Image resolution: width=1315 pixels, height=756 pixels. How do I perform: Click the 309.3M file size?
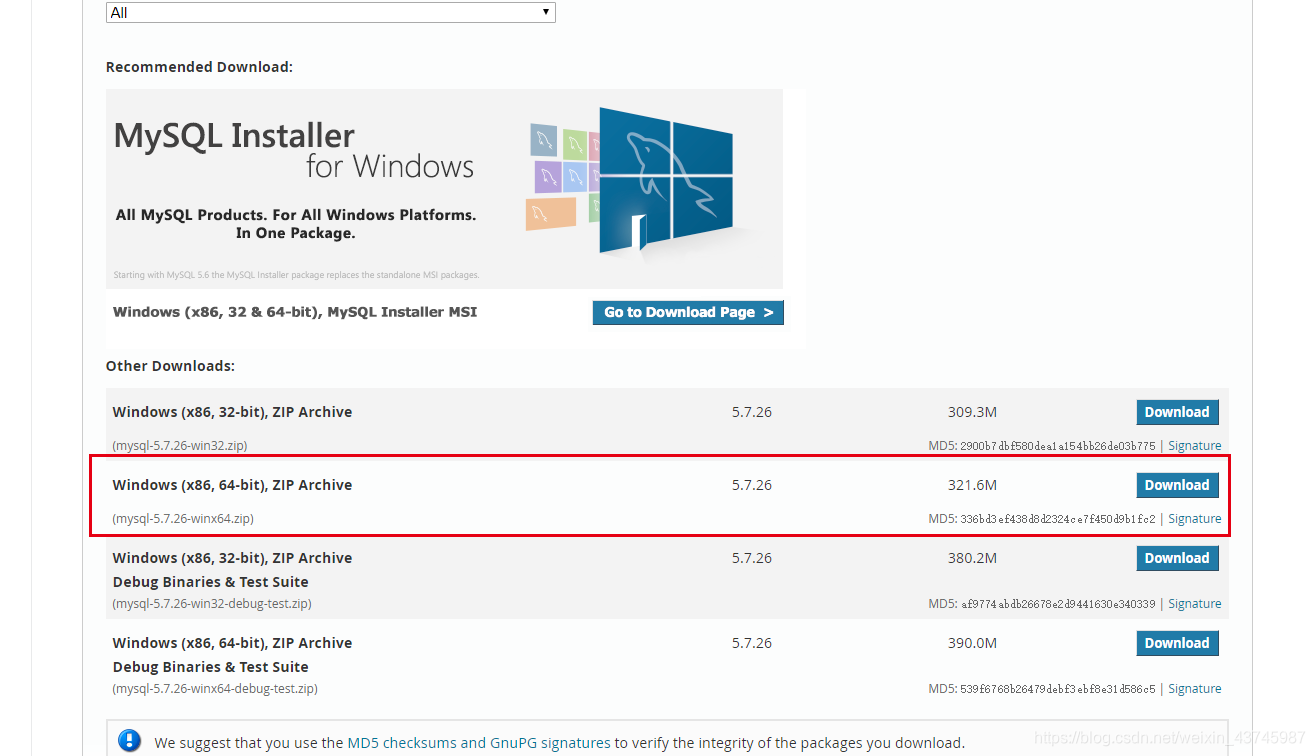click(x=972, y=412)
